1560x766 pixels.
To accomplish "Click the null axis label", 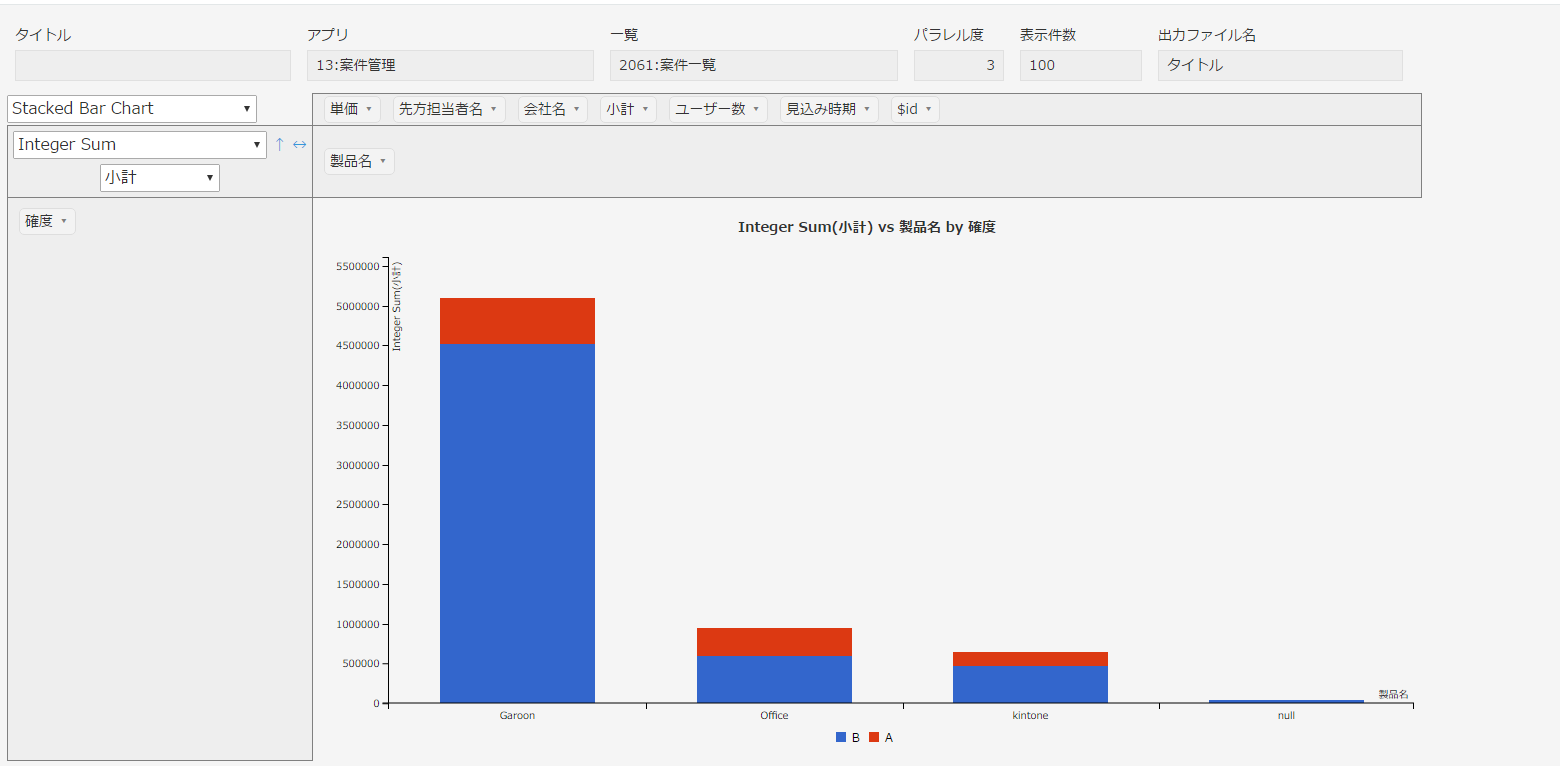I will (x=1286, y=716).
